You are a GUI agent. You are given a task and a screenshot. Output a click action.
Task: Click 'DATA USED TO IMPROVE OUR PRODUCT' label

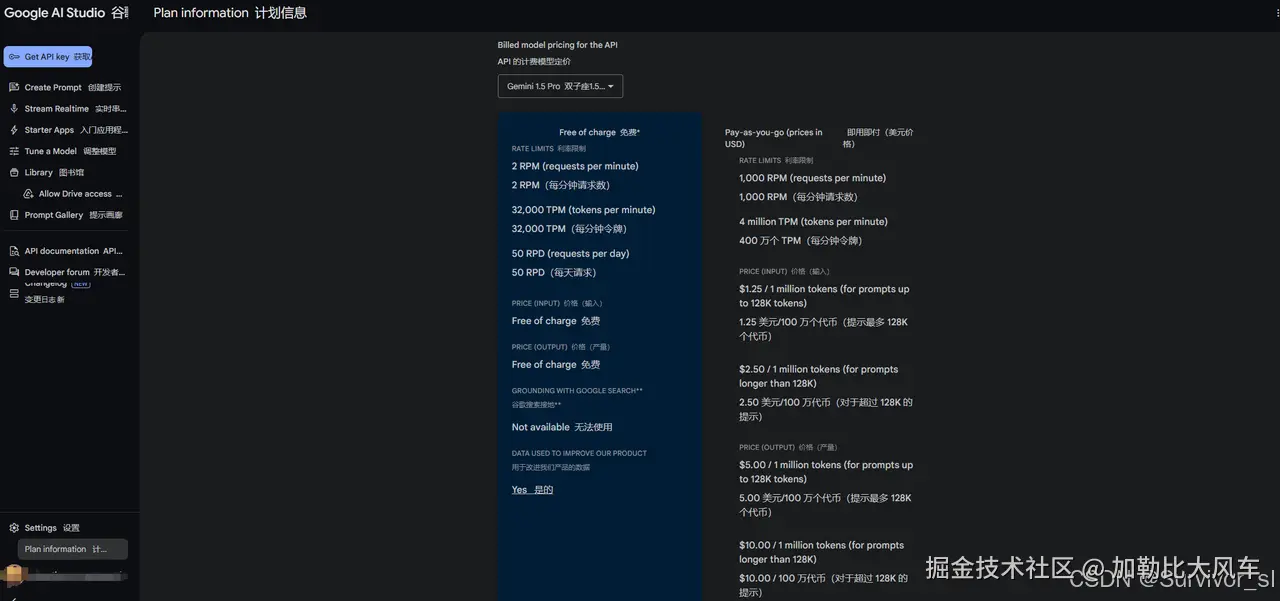coord(579,454)
